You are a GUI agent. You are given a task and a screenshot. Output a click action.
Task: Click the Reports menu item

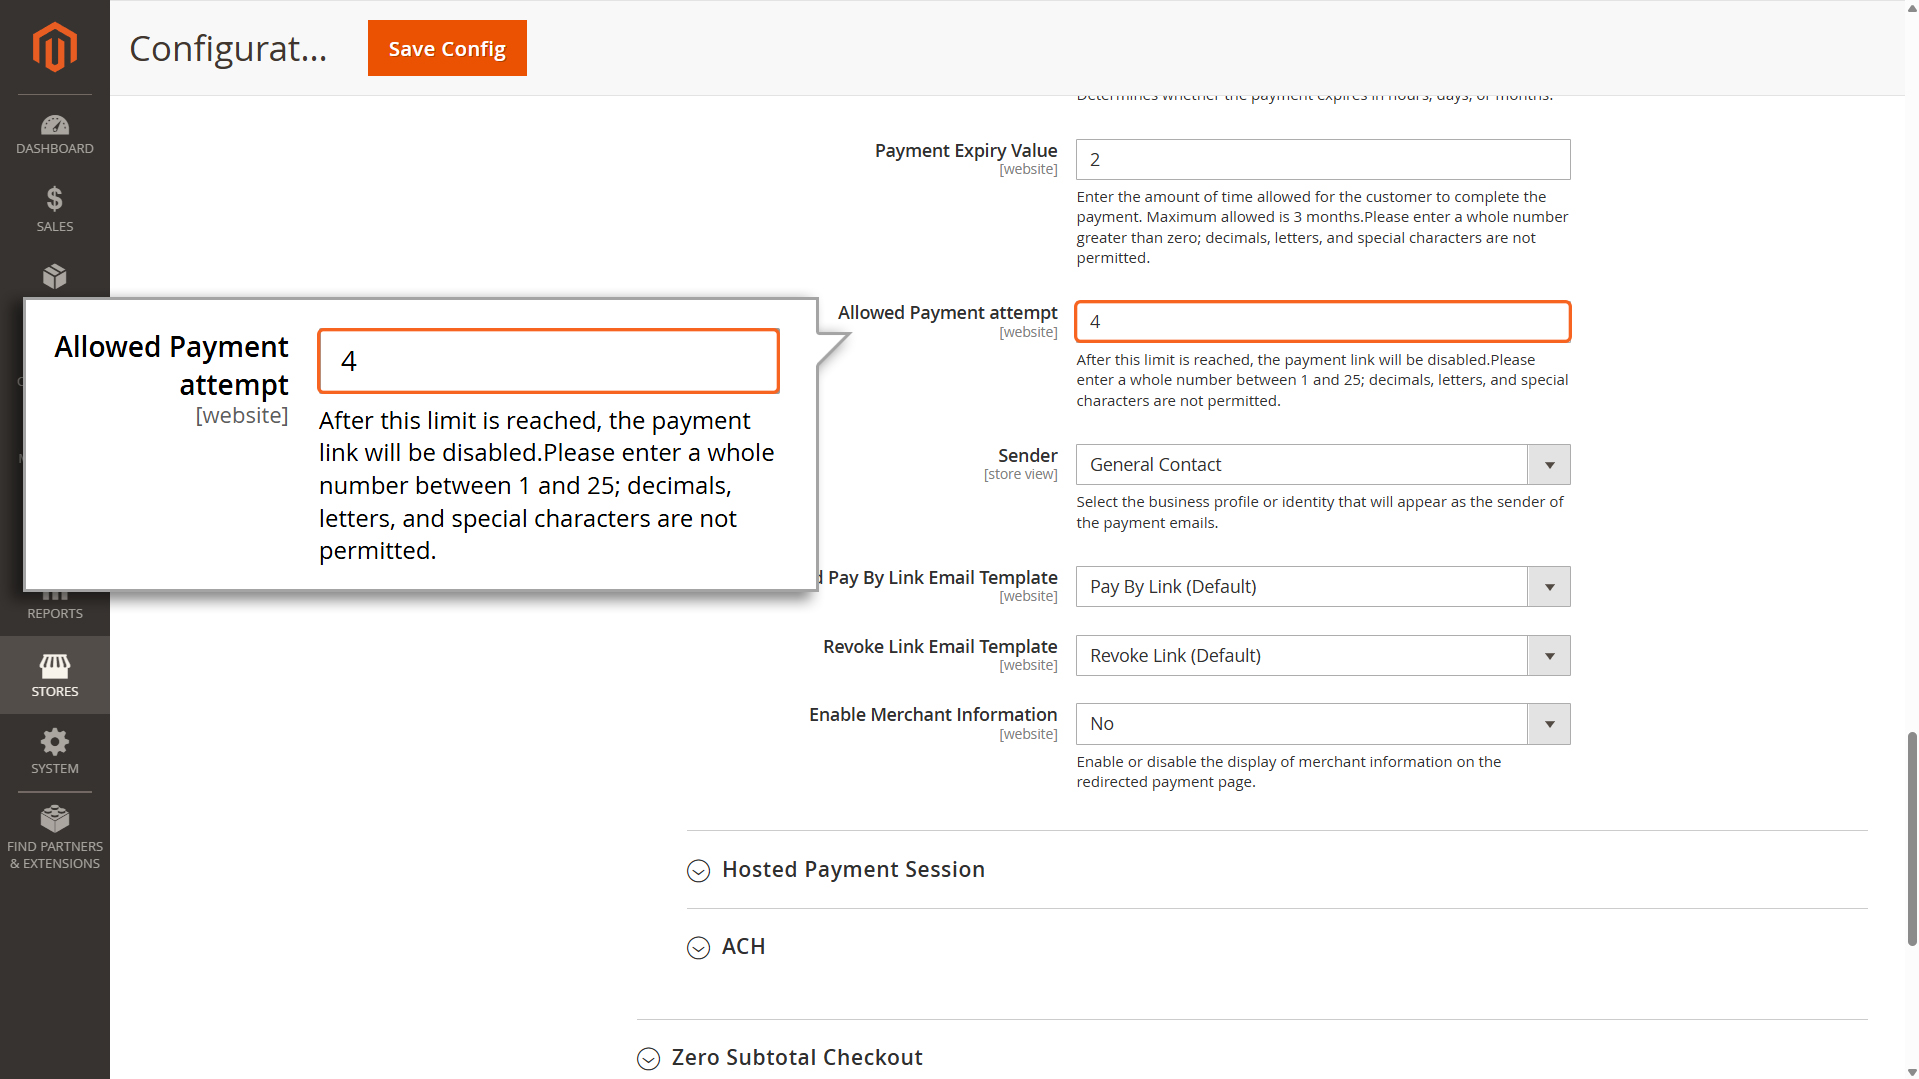[55, 611]
